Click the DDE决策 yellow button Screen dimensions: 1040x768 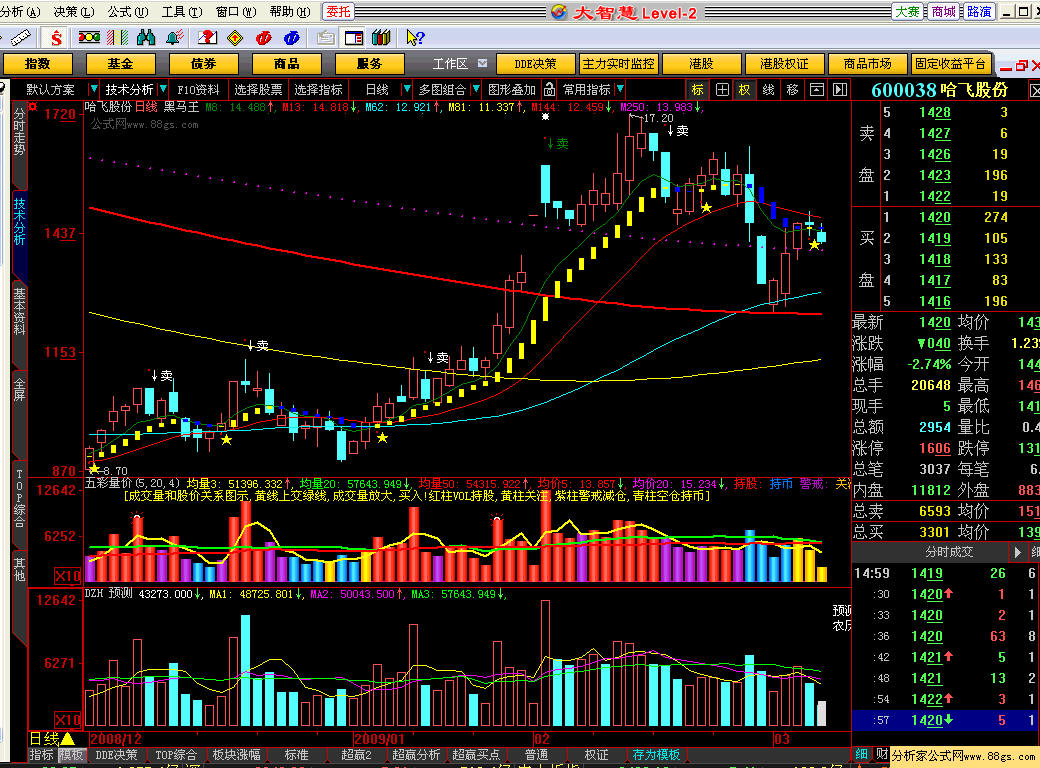535,64
